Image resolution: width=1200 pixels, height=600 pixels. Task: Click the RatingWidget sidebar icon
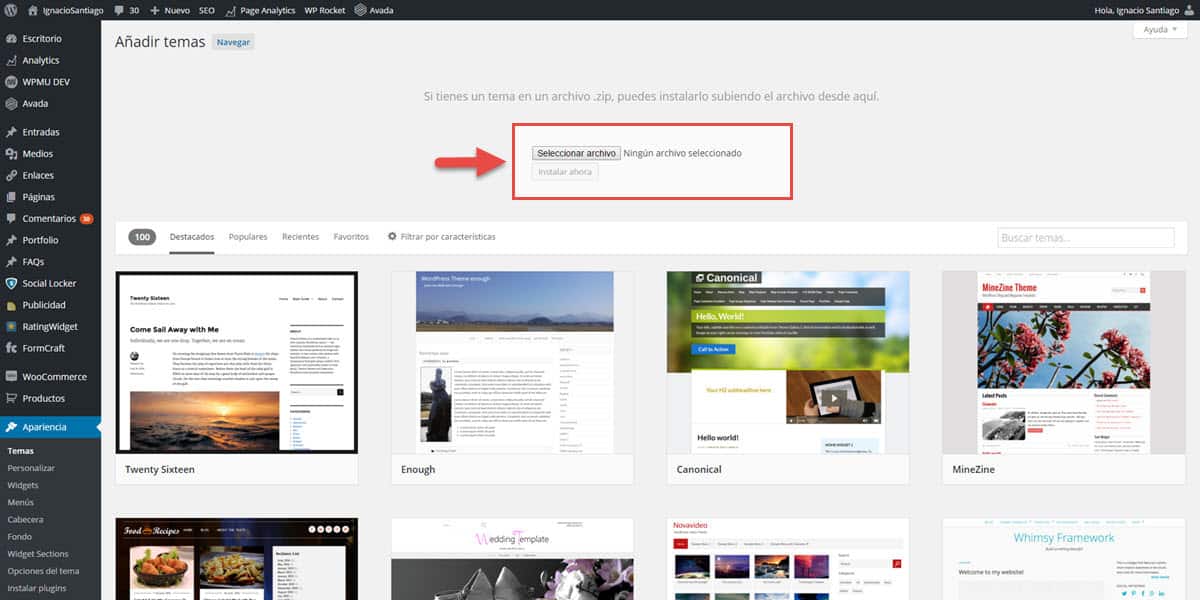click(x=11, y=326)
